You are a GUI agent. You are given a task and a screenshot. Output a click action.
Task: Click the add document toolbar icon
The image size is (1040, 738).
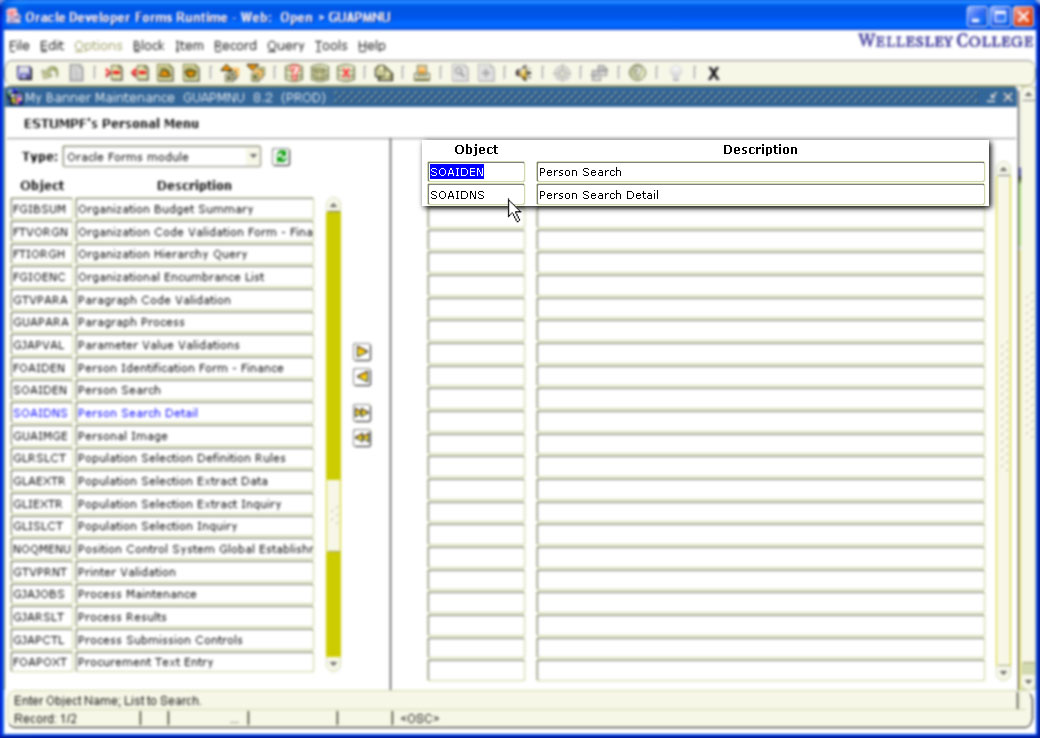tap(486, 73)
